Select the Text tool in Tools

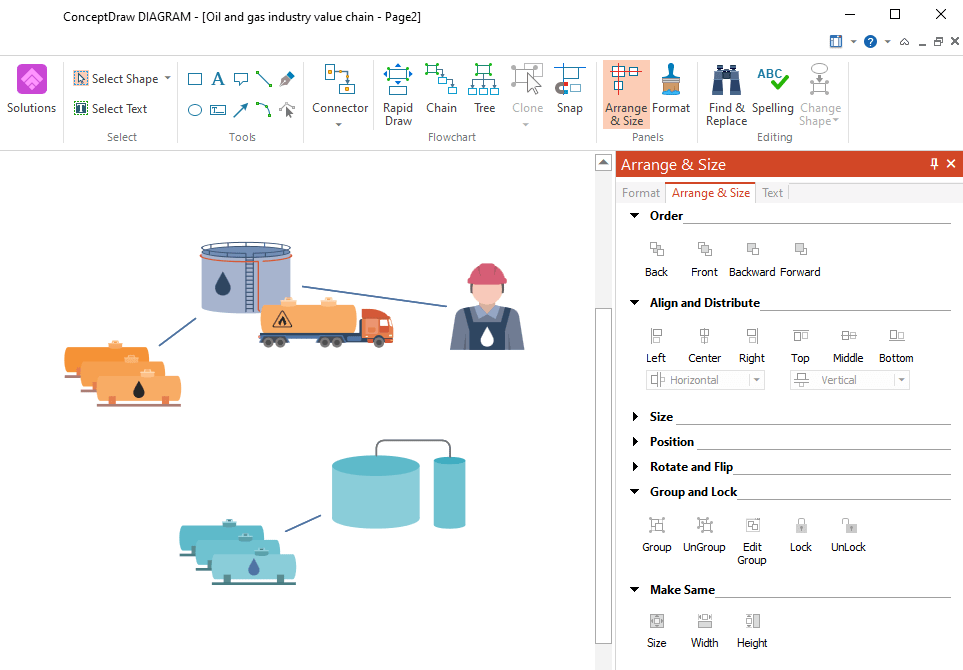coord(218,79)
